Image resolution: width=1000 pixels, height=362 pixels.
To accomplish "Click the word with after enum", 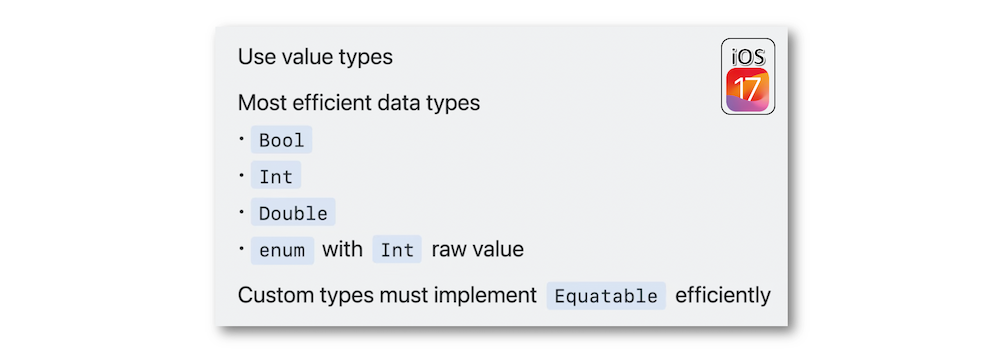I will point(342,249).
